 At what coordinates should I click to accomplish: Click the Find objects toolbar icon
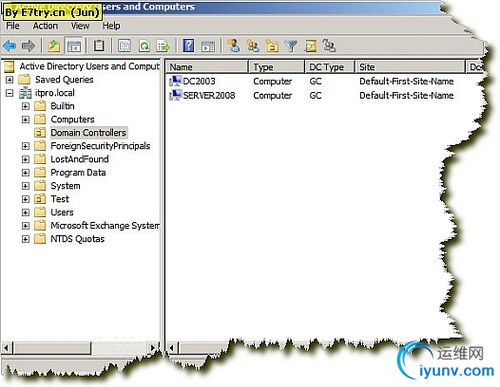311,46
